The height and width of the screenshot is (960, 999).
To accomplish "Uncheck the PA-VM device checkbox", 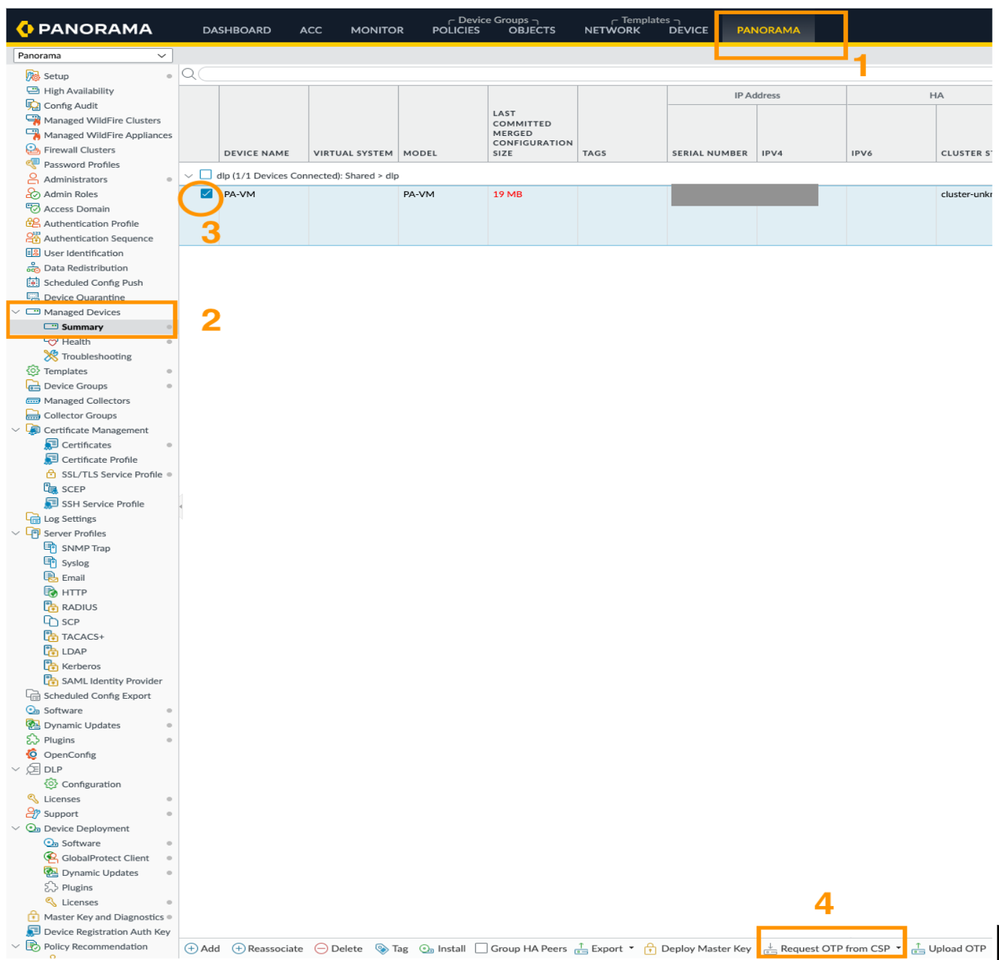I will [206, 194].
